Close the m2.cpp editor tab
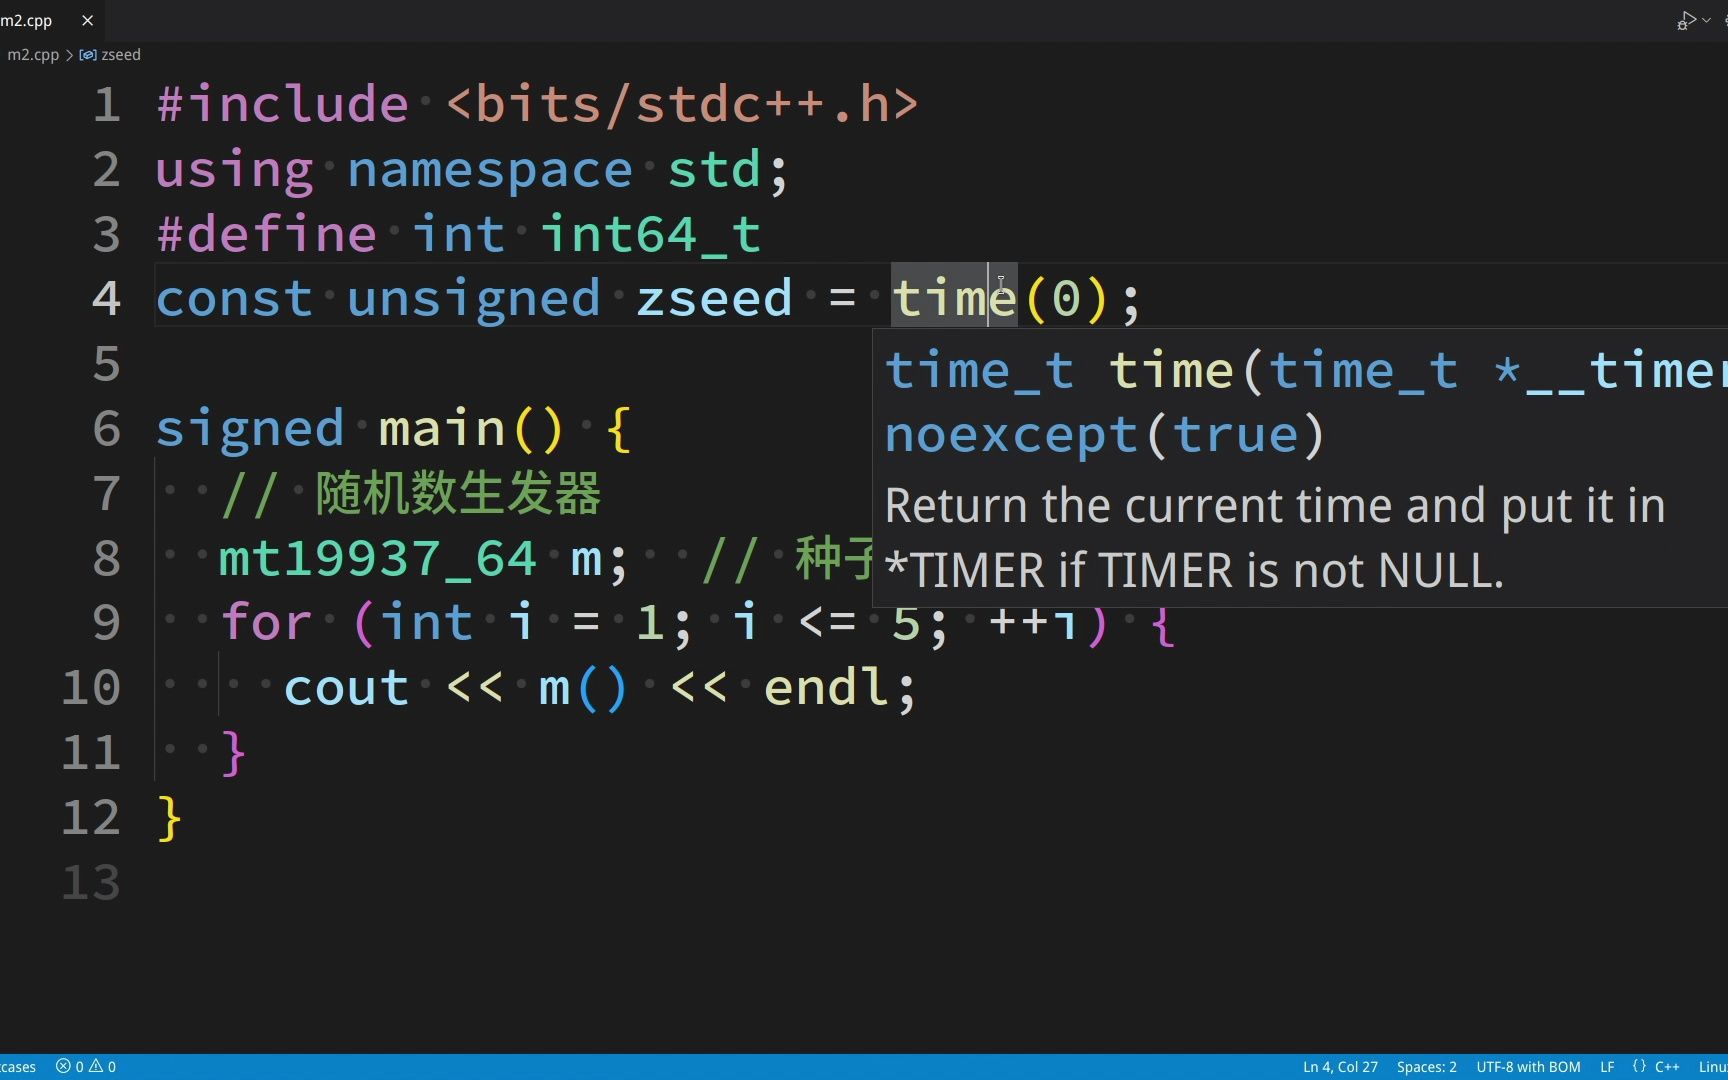Screen dimensions: 1728x1080 click(x=87, y=20)
